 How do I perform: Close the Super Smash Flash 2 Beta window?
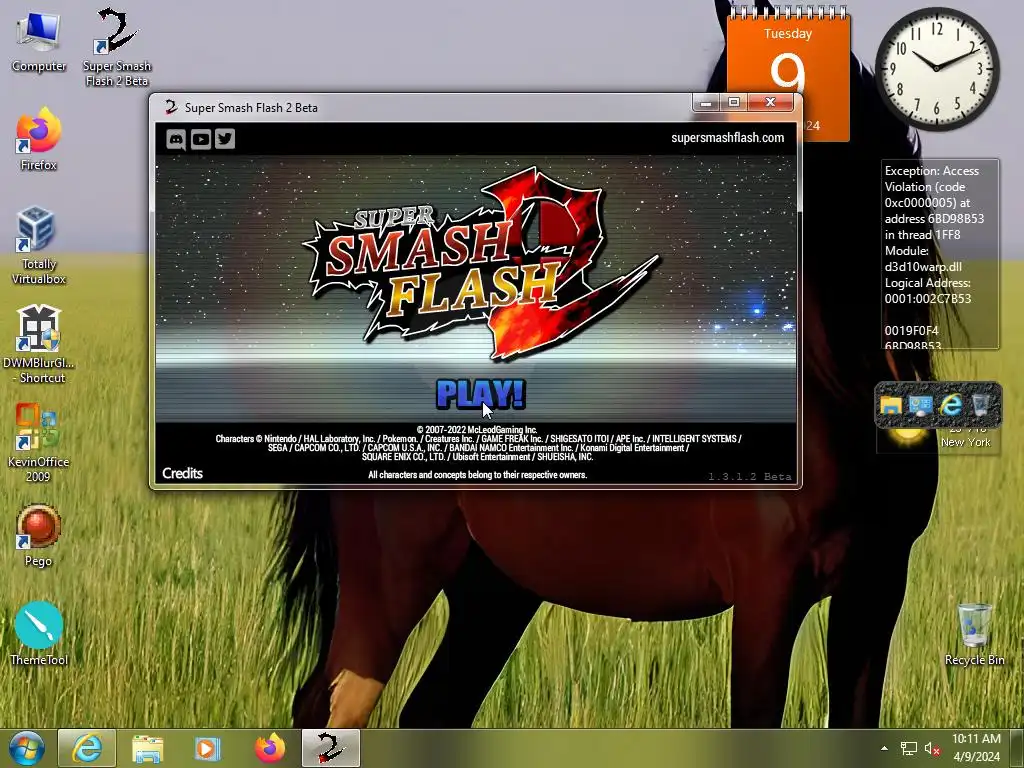coord(771,103)
